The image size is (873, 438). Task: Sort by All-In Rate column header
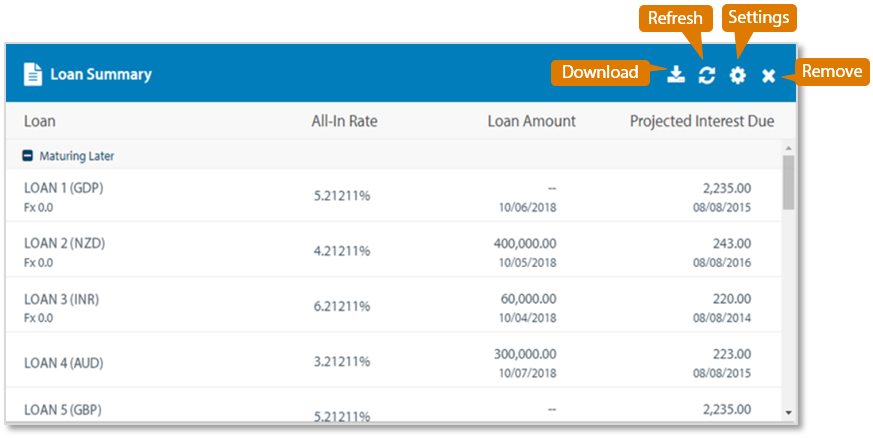pyautogui.click(x=344, y=121)
